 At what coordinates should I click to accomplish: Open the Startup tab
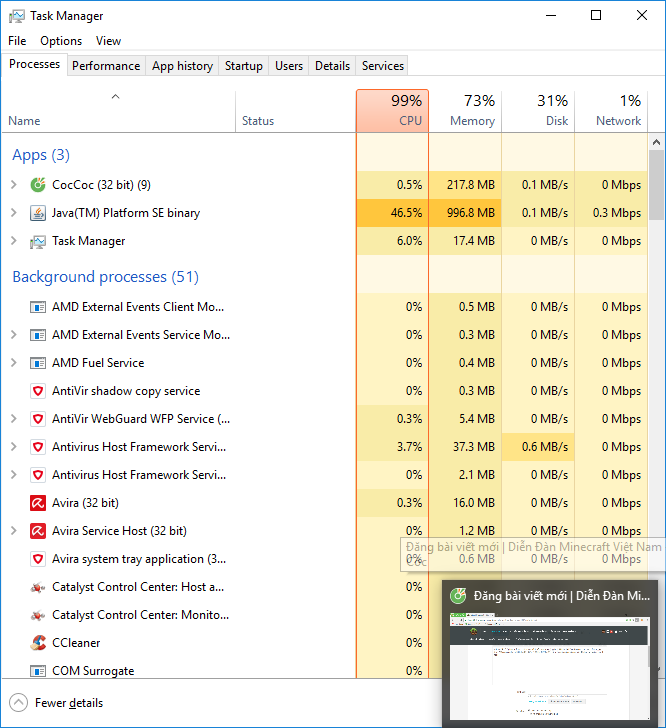tap(244, 66)
